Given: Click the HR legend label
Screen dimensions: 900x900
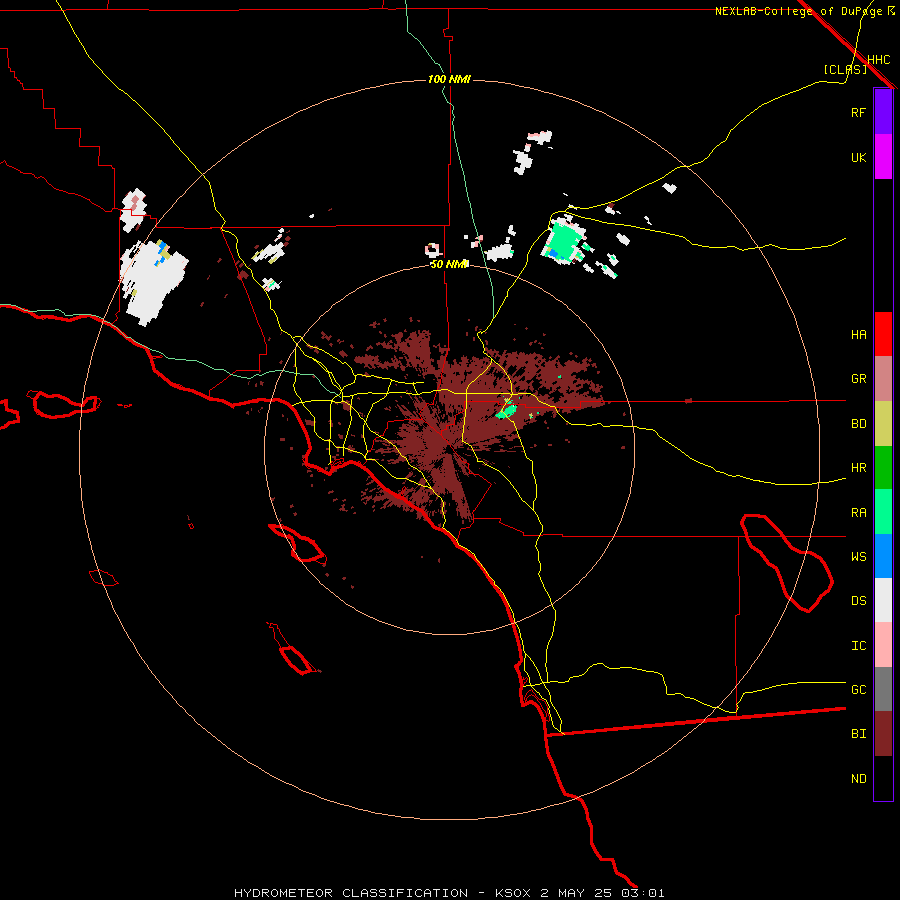Looking at the screenshot, I should click(858, 468).
